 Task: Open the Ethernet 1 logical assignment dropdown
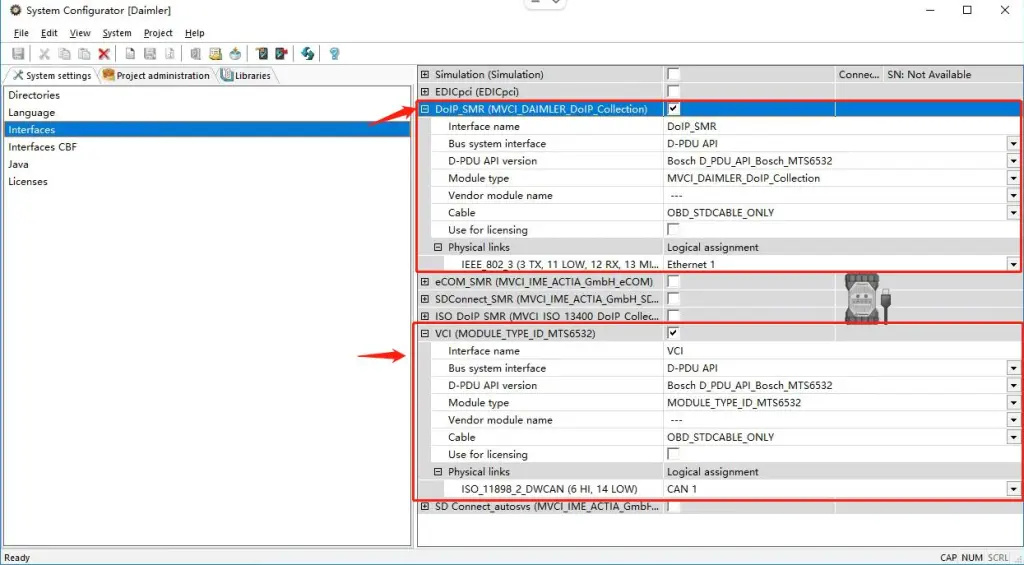click(1014, 265)
